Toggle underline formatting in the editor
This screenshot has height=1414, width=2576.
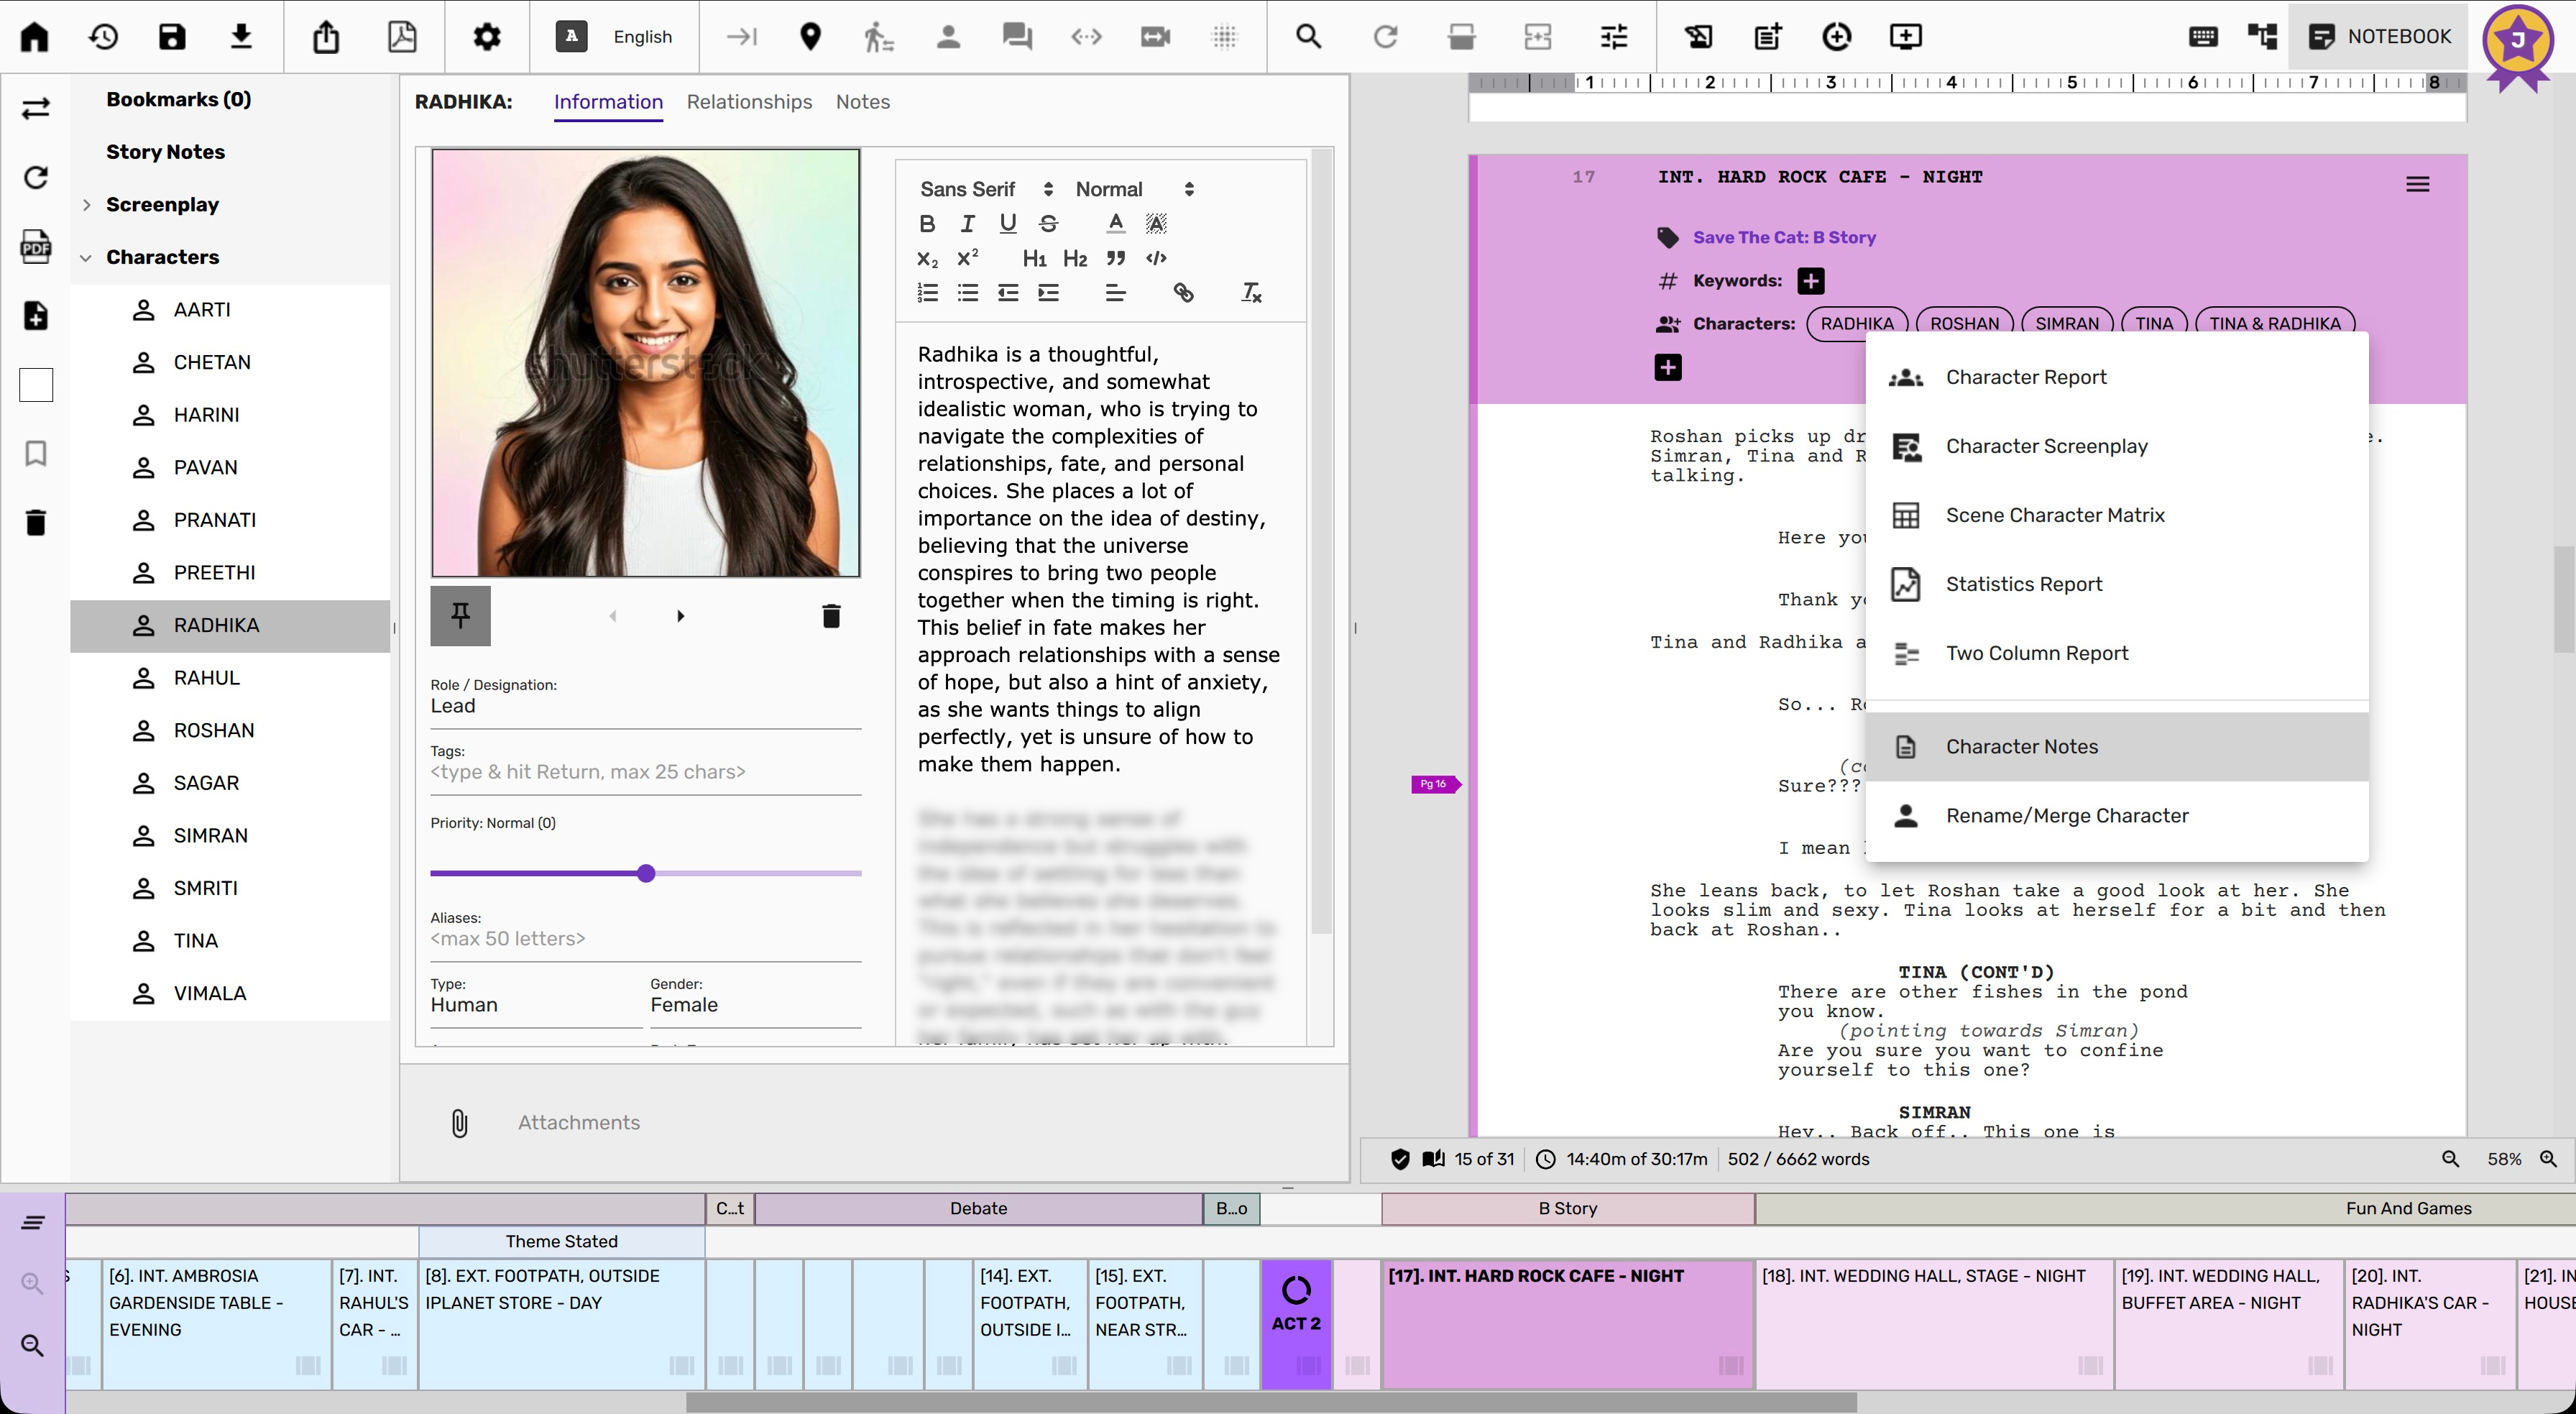[1007, 224]
